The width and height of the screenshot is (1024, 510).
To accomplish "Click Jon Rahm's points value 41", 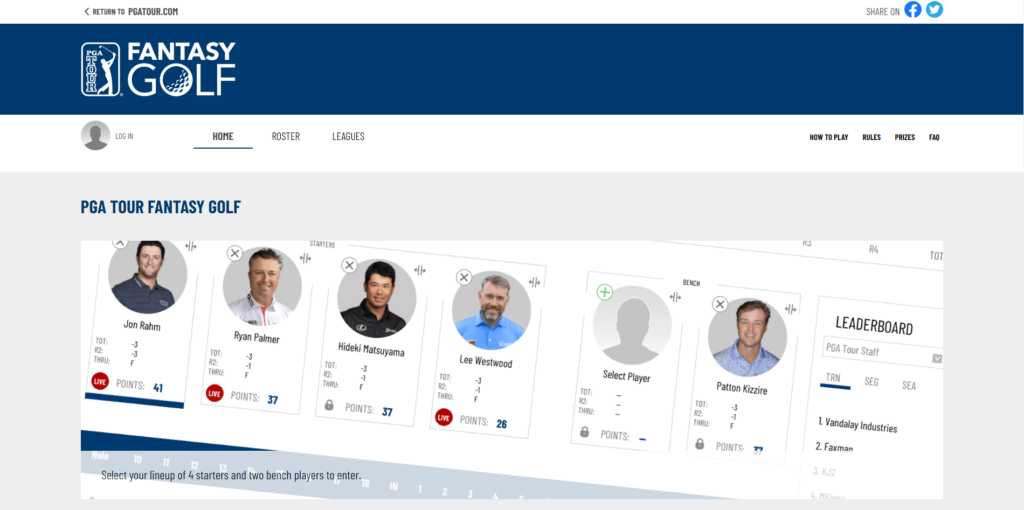I will pos(158,388).
